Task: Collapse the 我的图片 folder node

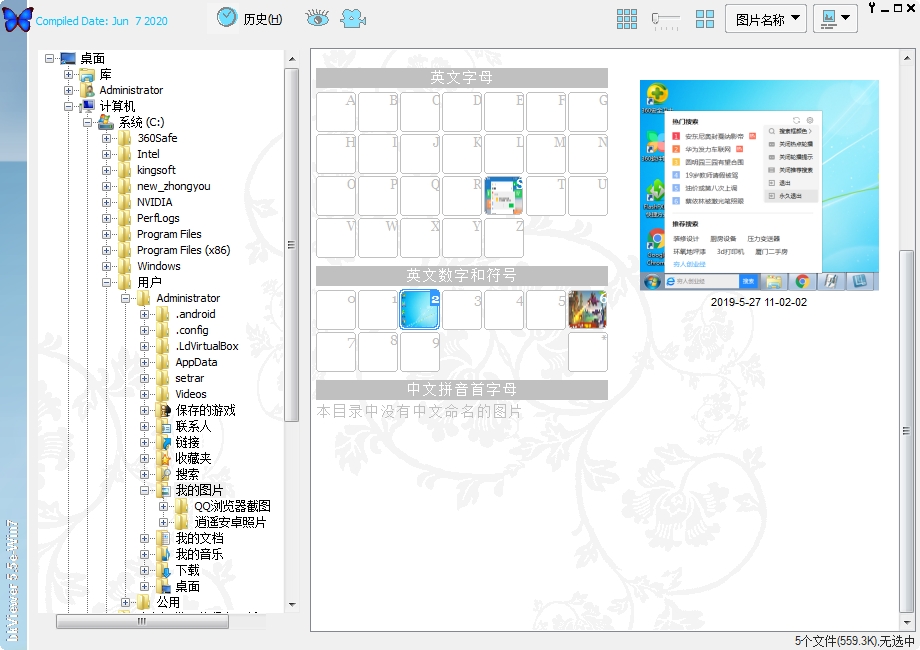Action: (x=144, y=490)
